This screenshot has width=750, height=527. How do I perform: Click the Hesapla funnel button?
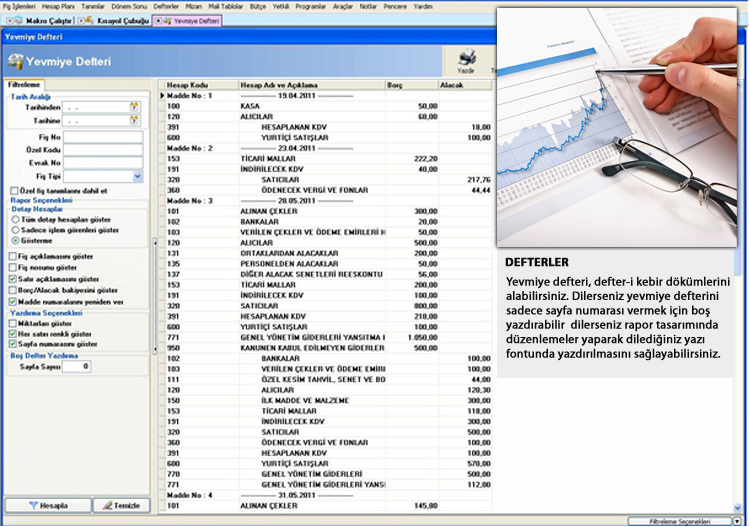coord(47,506)
